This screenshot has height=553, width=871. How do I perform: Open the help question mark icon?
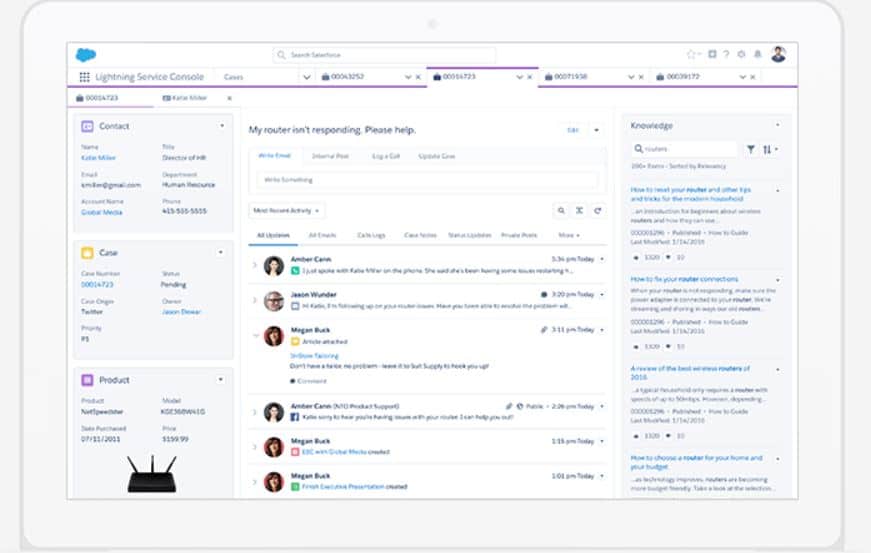coord(726,54)
